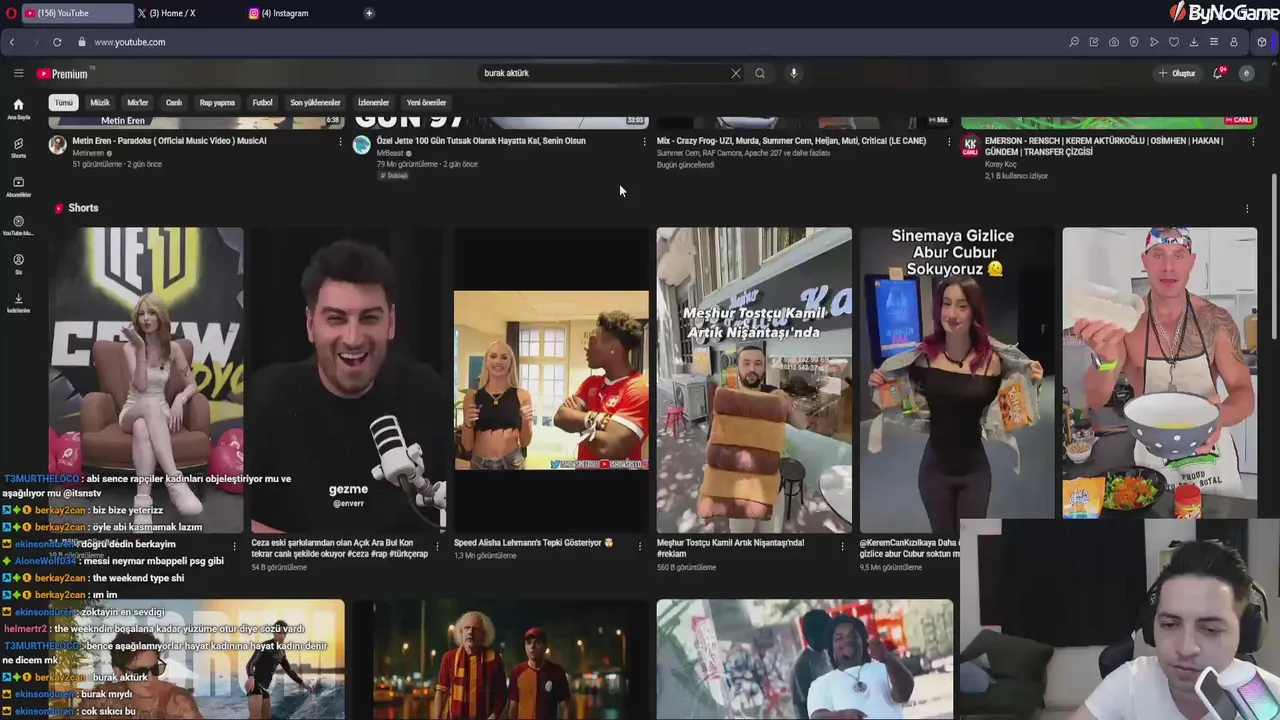Viewport: 1280px width, 720px height.
Task: Start voice search with microphone icon
Action: tap(793, 73)
